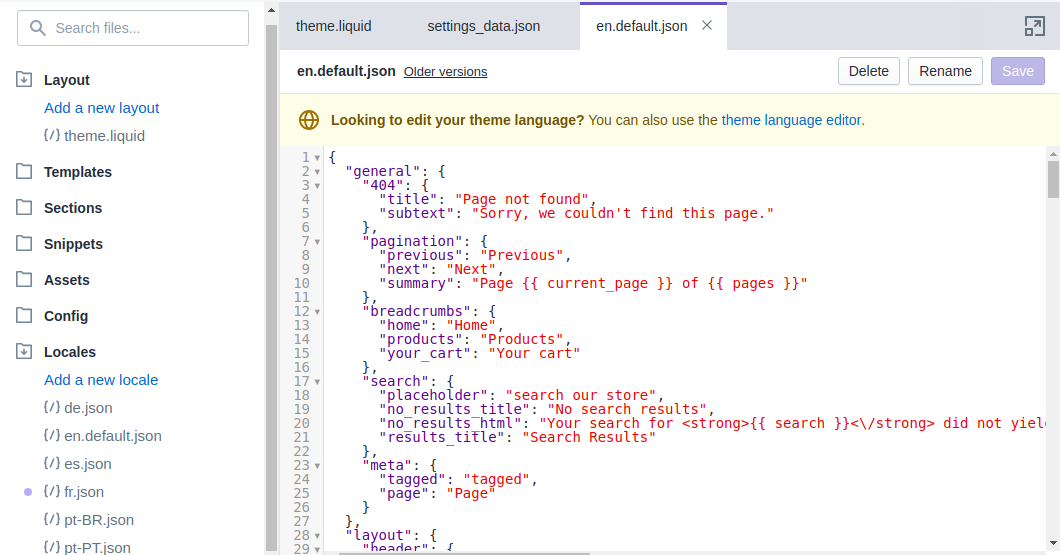
Task: Fold the breadcrumbs block at line 12
Action: tap(317, 312)
